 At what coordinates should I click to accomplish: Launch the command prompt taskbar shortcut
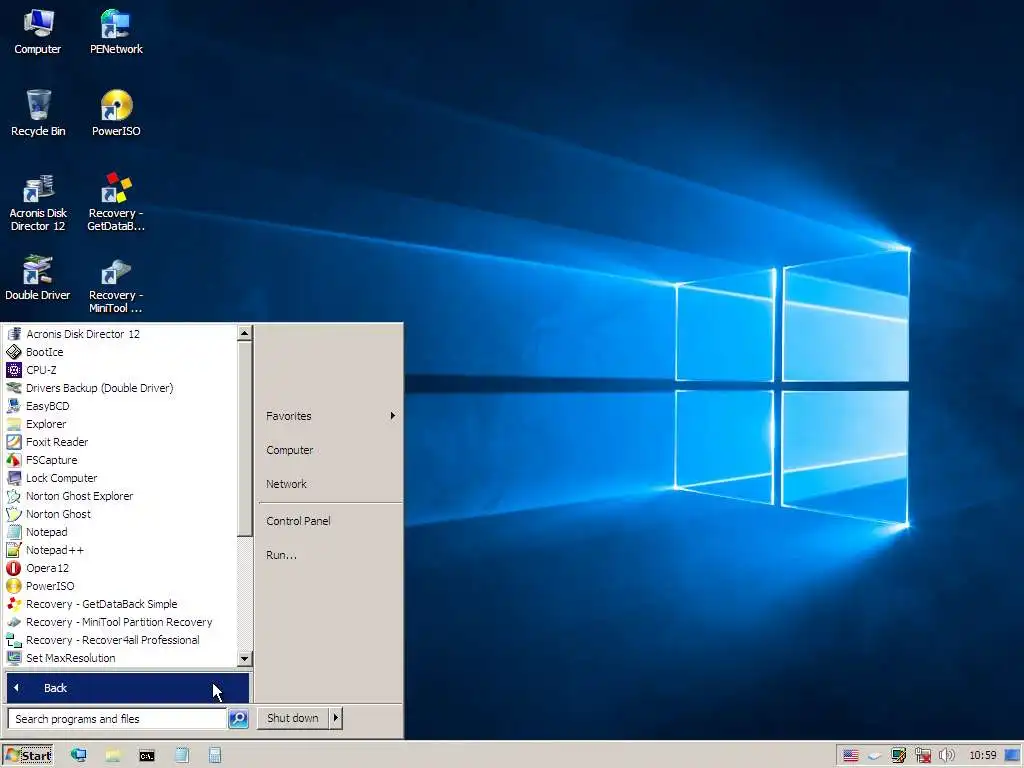(147, 756)
